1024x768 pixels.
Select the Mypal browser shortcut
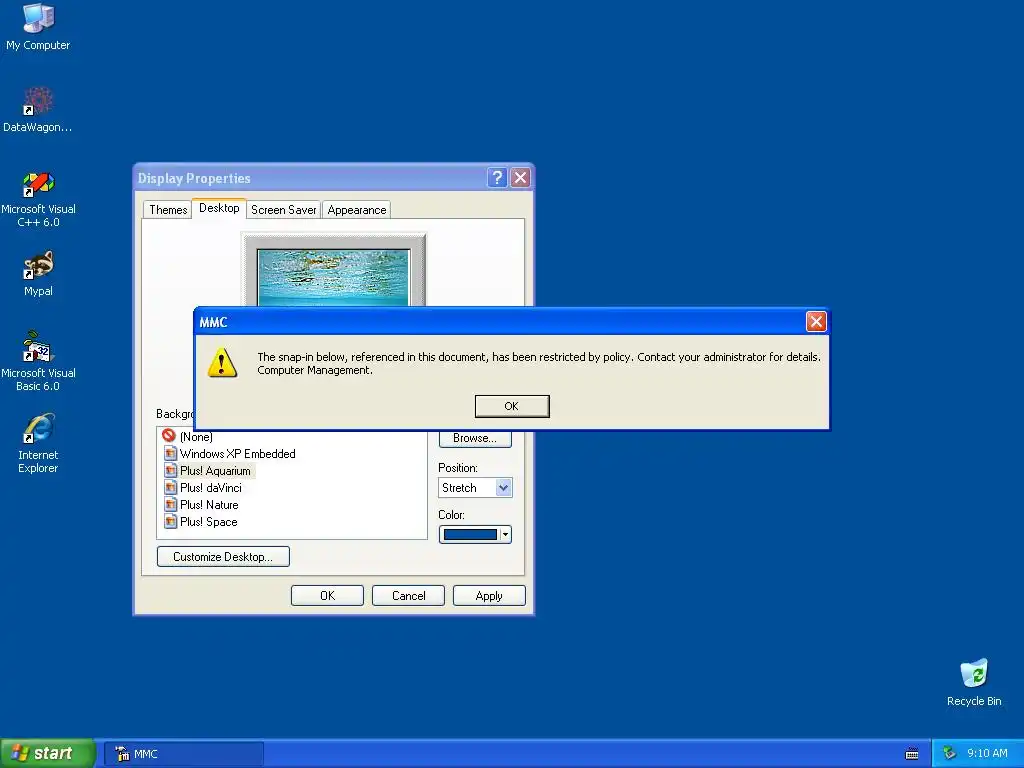pyautogui.click(x=38, y=274)
